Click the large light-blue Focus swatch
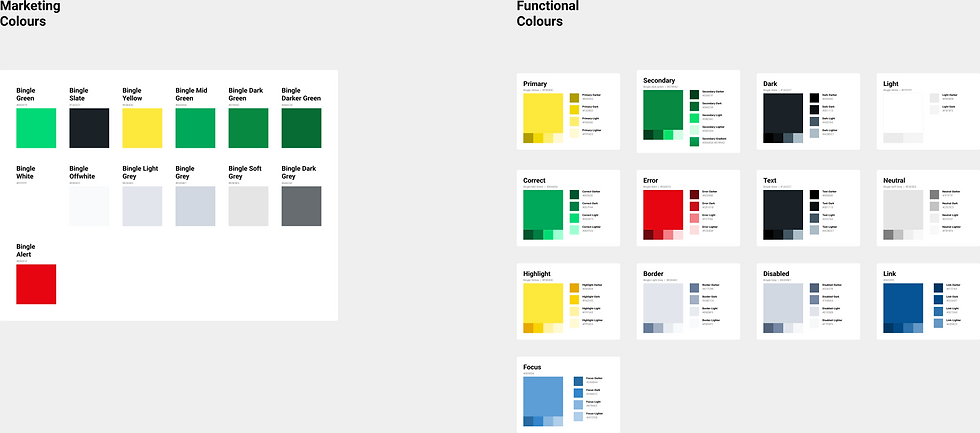This screenshot has height=433, width=980. coord(542,396)
